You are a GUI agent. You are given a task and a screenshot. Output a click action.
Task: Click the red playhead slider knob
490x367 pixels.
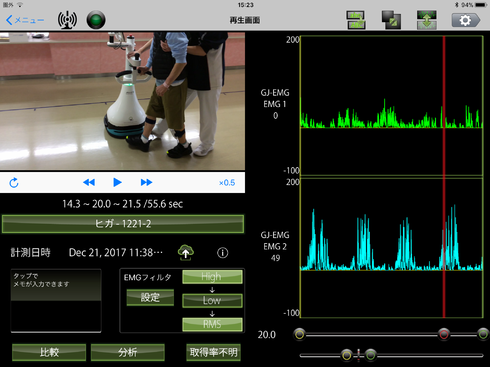tap(444, 334)
